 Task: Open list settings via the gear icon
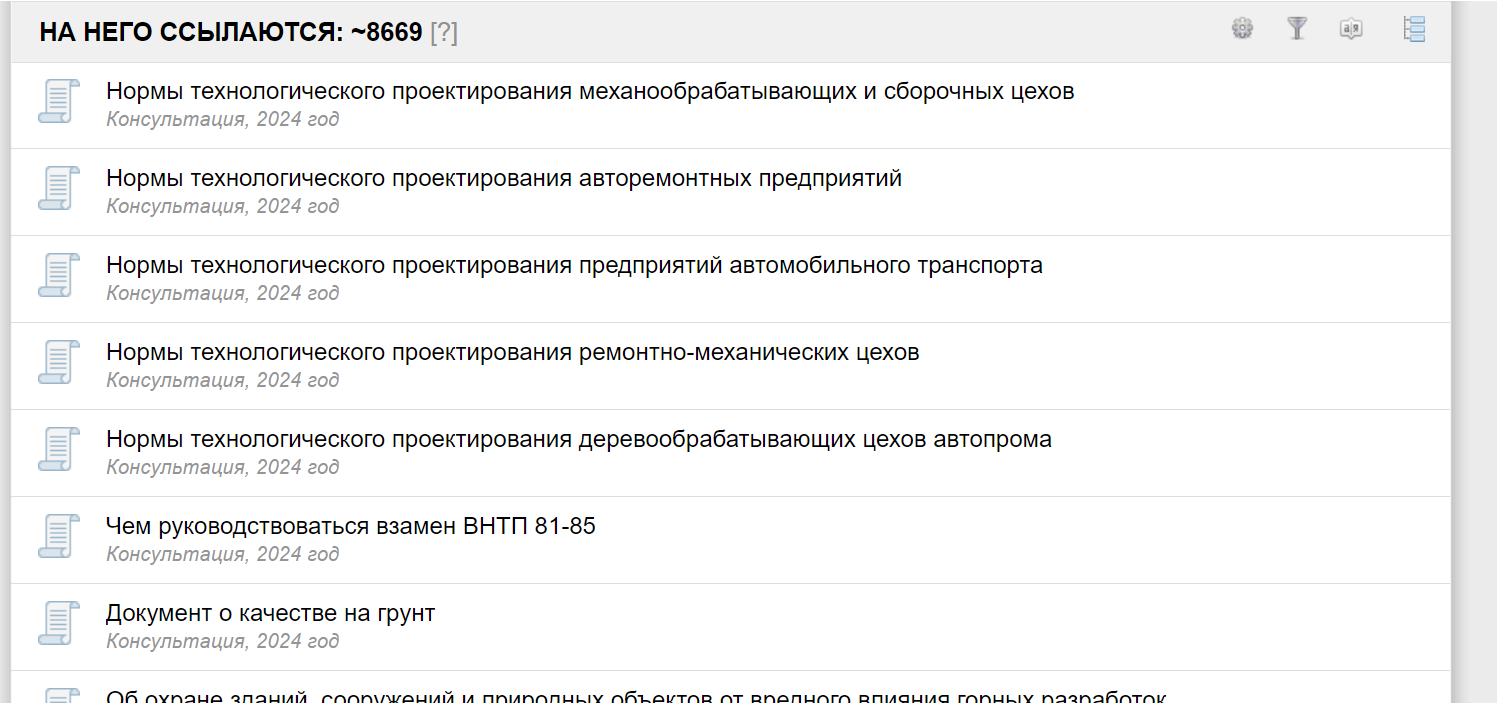(1242, 29)
